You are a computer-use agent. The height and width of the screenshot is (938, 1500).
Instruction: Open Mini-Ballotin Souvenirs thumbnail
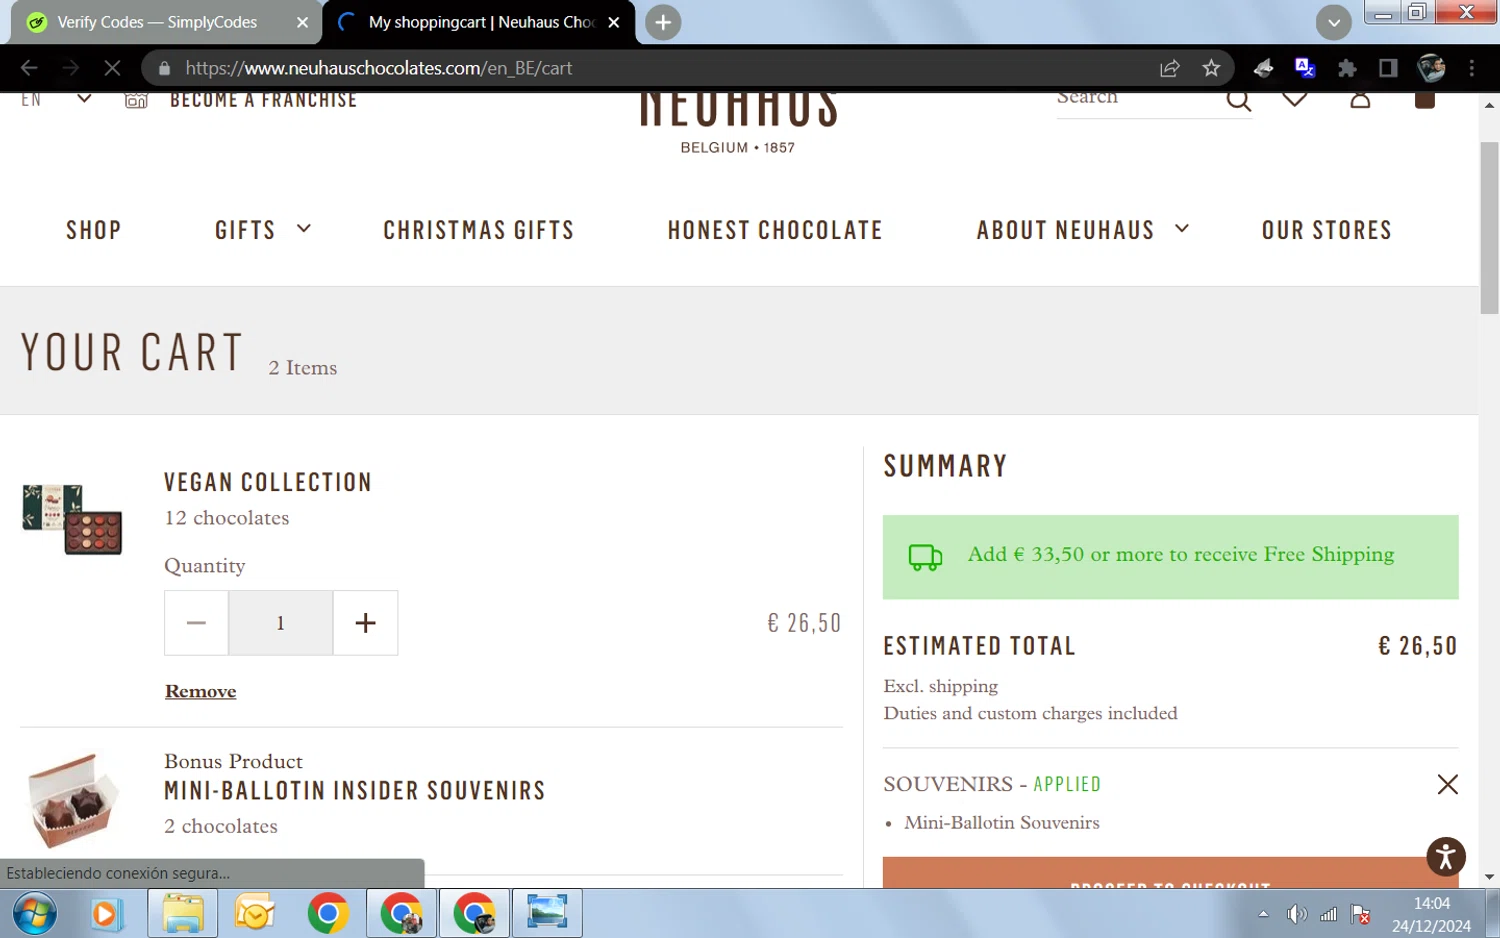click(72, 800)
